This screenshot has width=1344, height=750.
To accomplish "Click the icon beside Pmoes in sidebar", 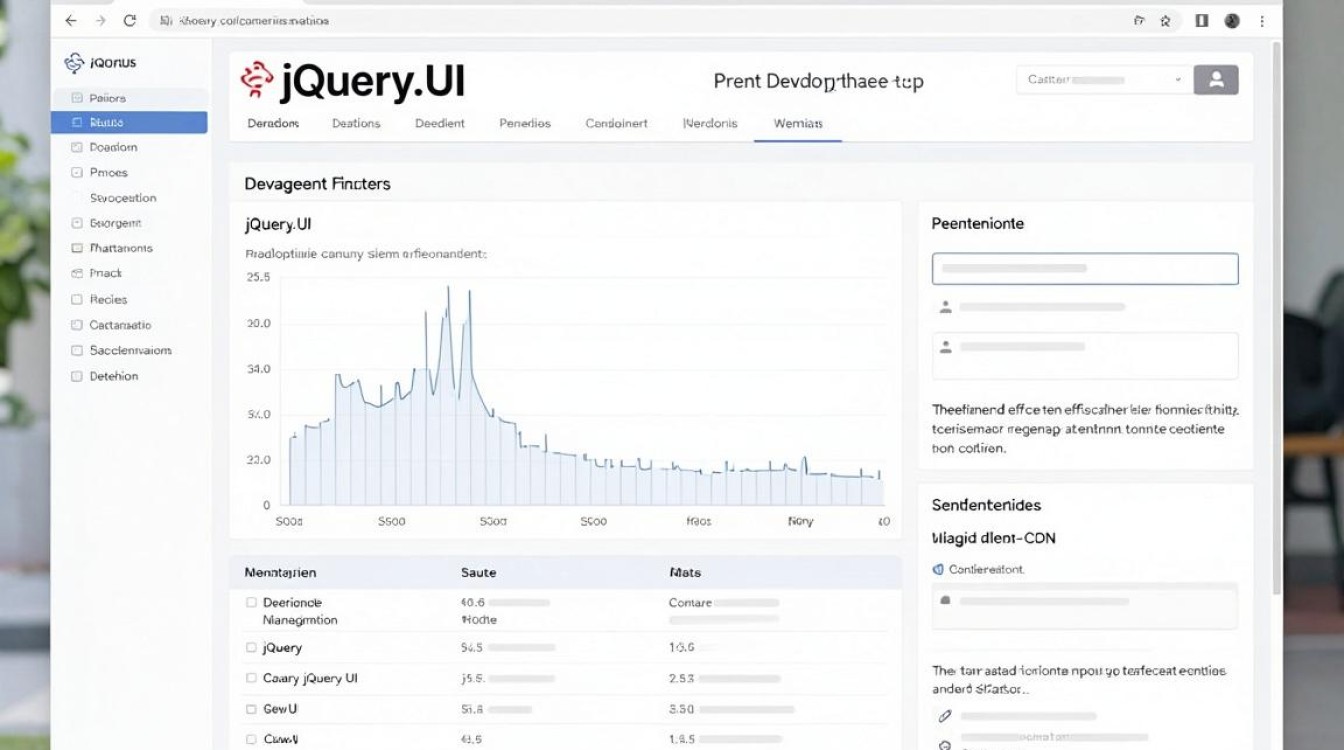I will point(77,172).
